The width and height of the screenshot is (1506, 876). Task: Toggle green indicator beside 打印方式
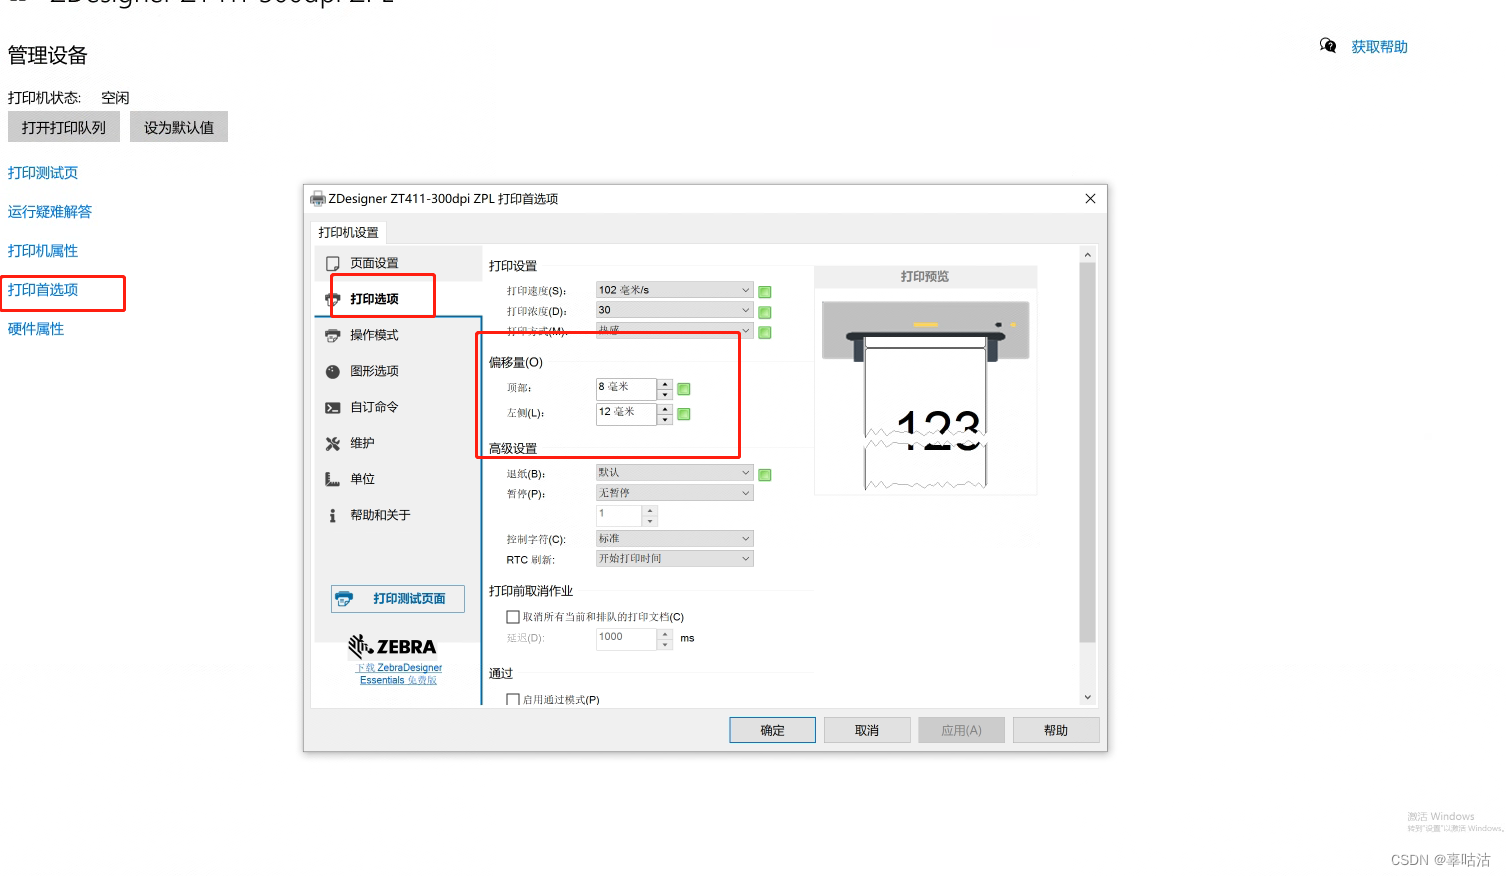click(765, 332)
